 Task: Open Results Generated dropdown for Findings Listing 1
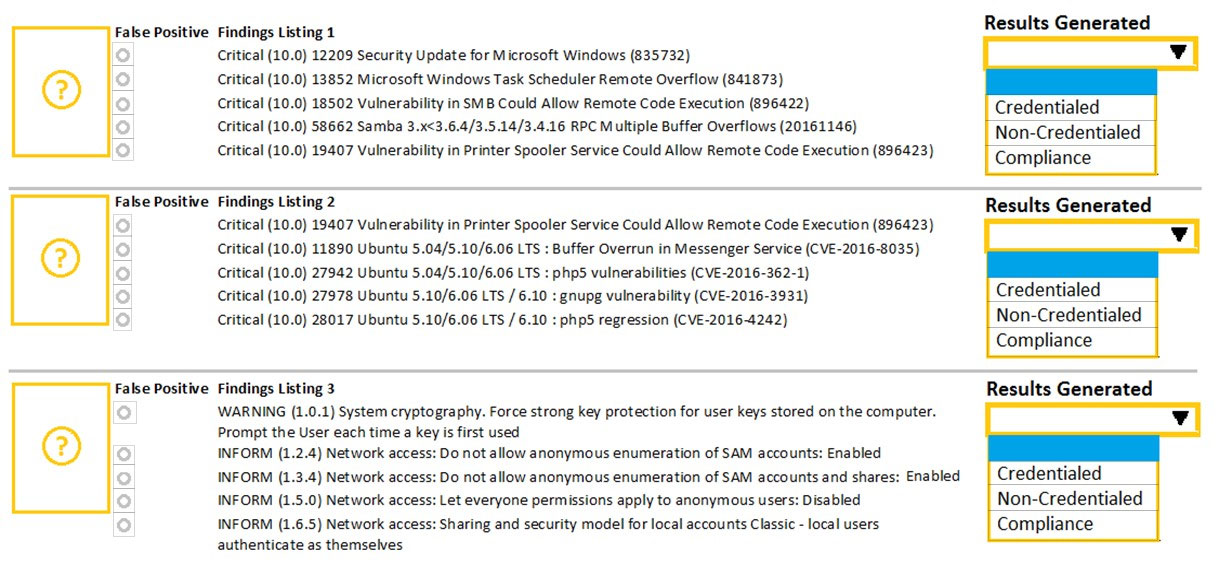(x=1090, y=53)
